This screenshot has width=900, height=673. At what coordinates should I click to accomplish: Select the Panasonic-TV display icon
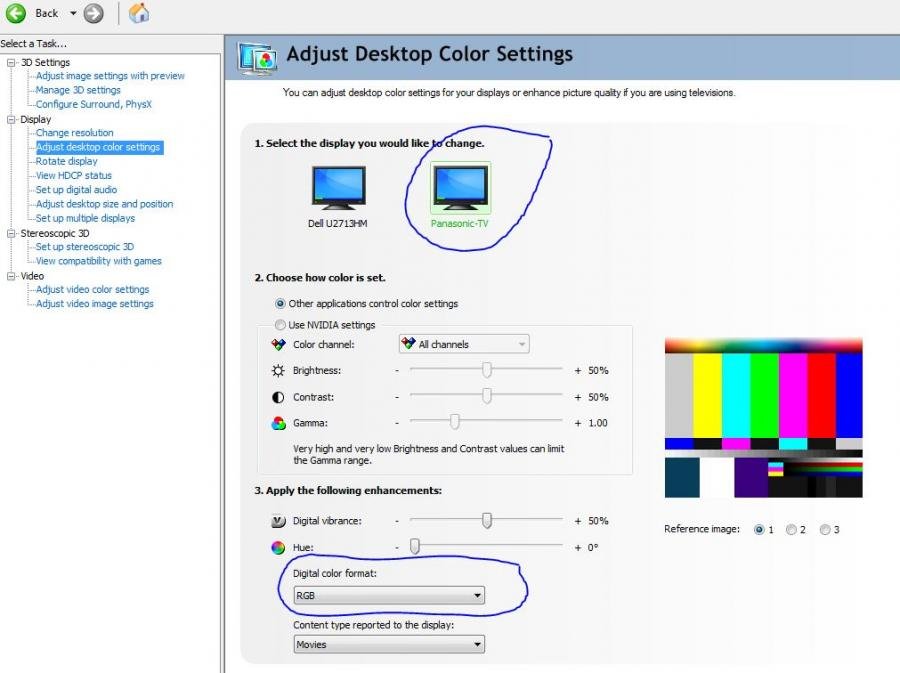[x=460, y=188]
